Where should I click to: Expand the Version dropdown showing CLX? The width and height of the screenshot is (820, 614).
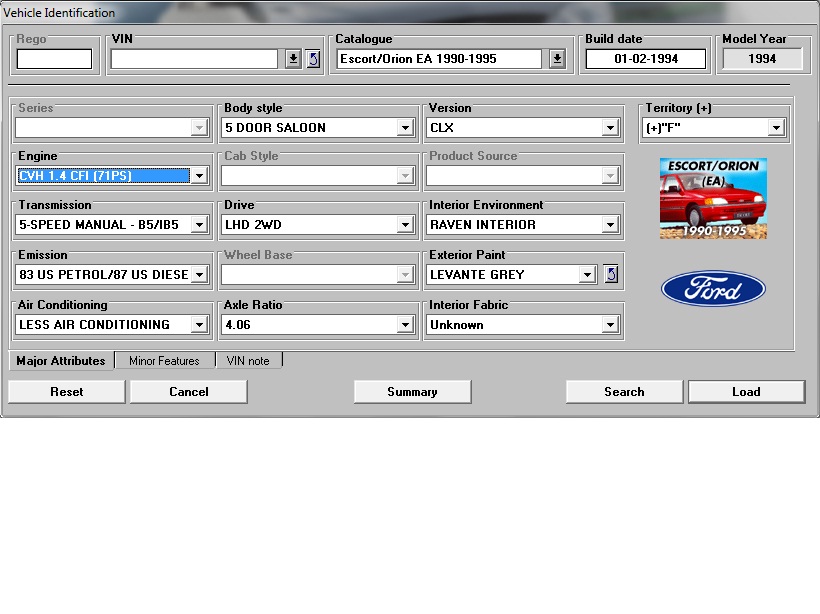coord(610,128)
